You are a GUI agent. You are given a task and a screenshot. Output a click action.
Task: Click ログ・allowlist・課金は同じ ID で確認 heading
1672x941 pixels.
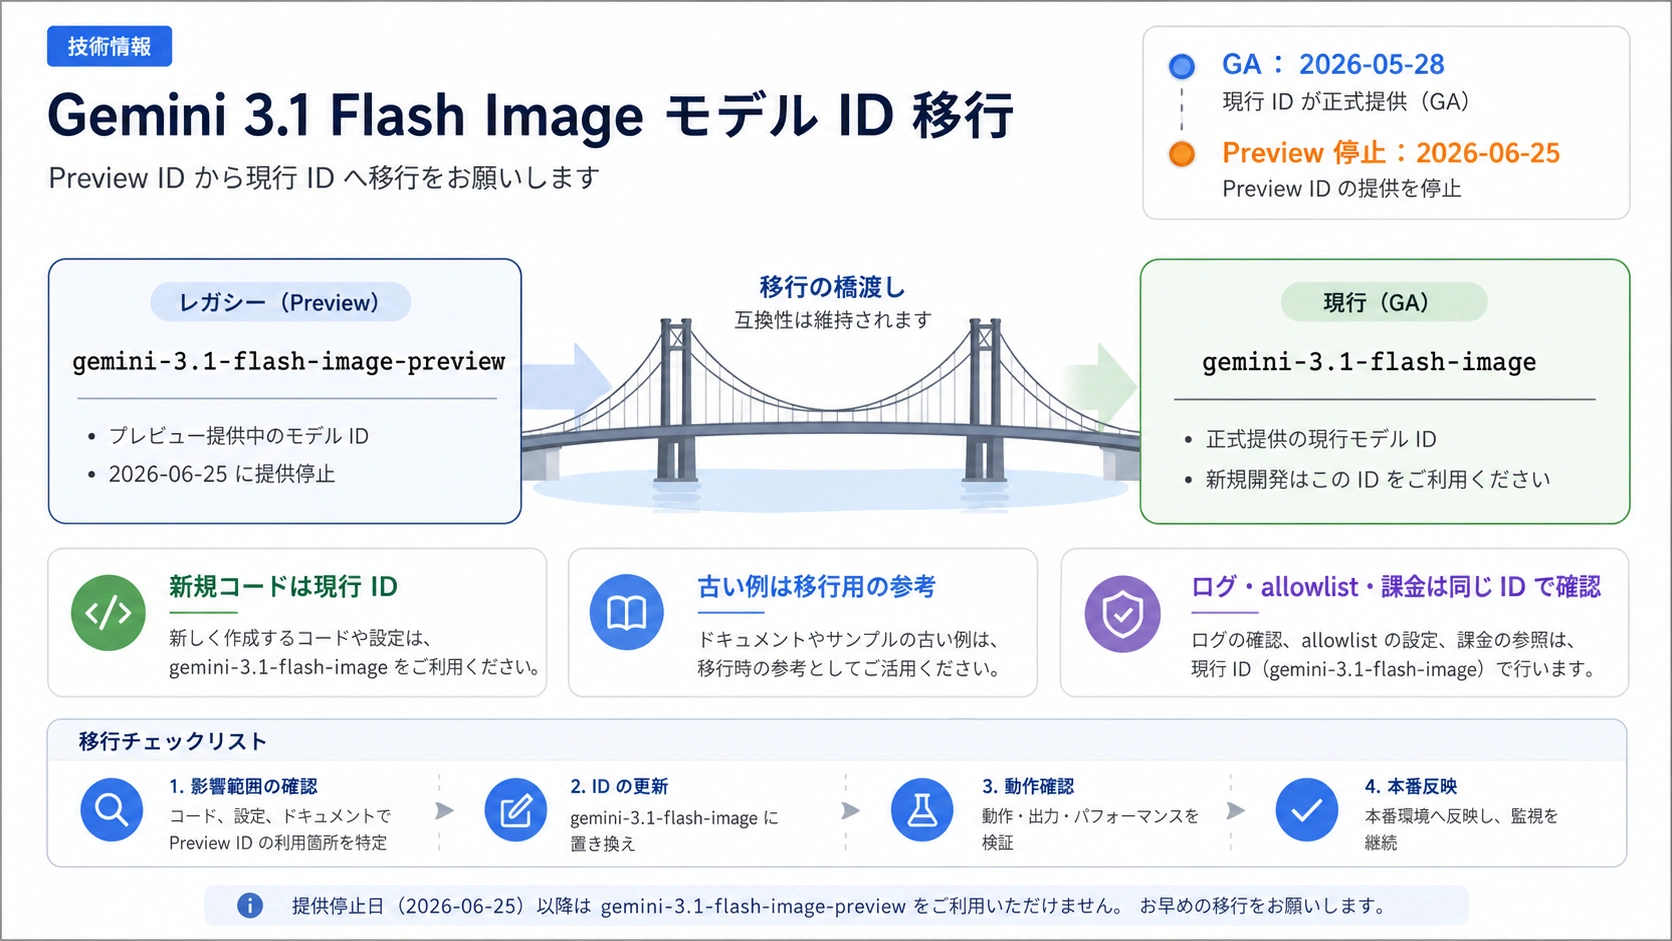pos(1396,586)
